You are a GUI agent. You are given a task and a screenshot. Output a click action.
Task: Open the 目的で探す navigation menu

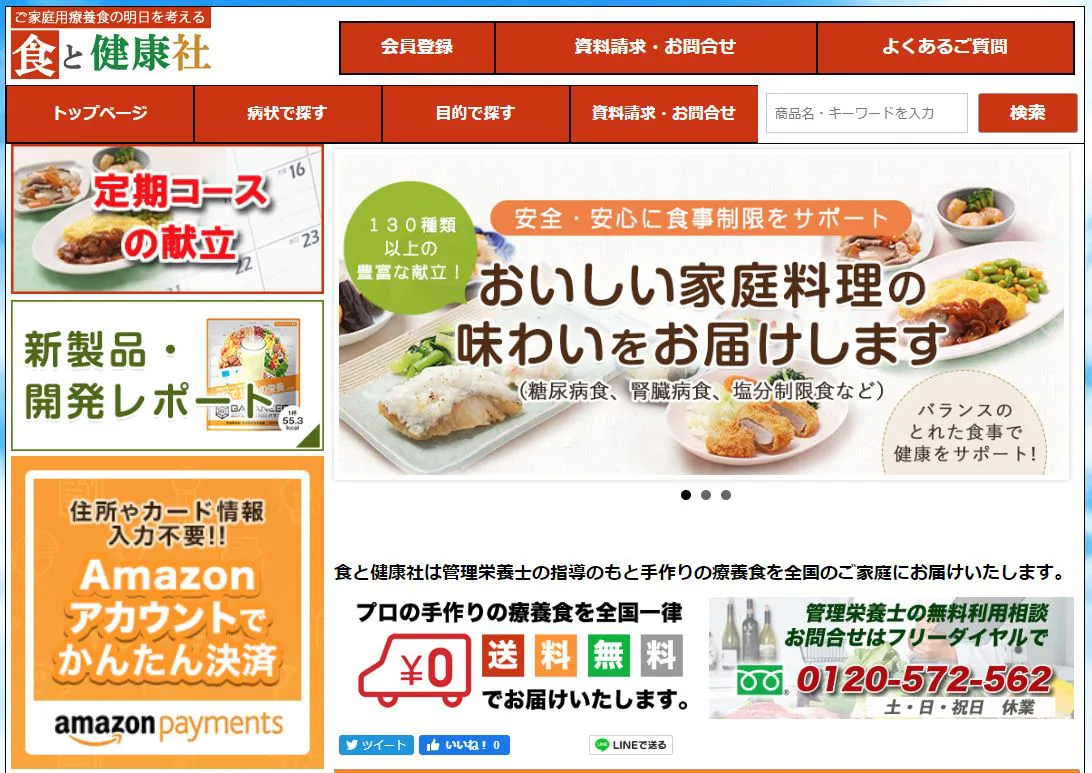click(x=476, y=113)
